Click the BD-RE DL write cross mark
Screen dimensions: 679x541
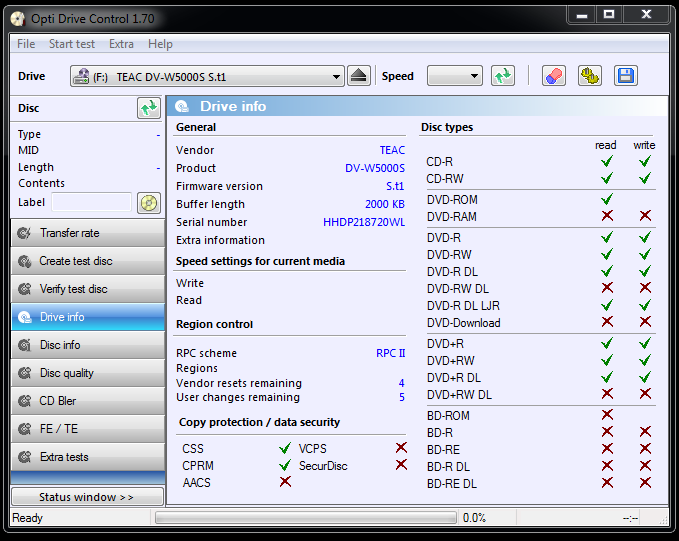pyautogui.click(x=645, y=483)
